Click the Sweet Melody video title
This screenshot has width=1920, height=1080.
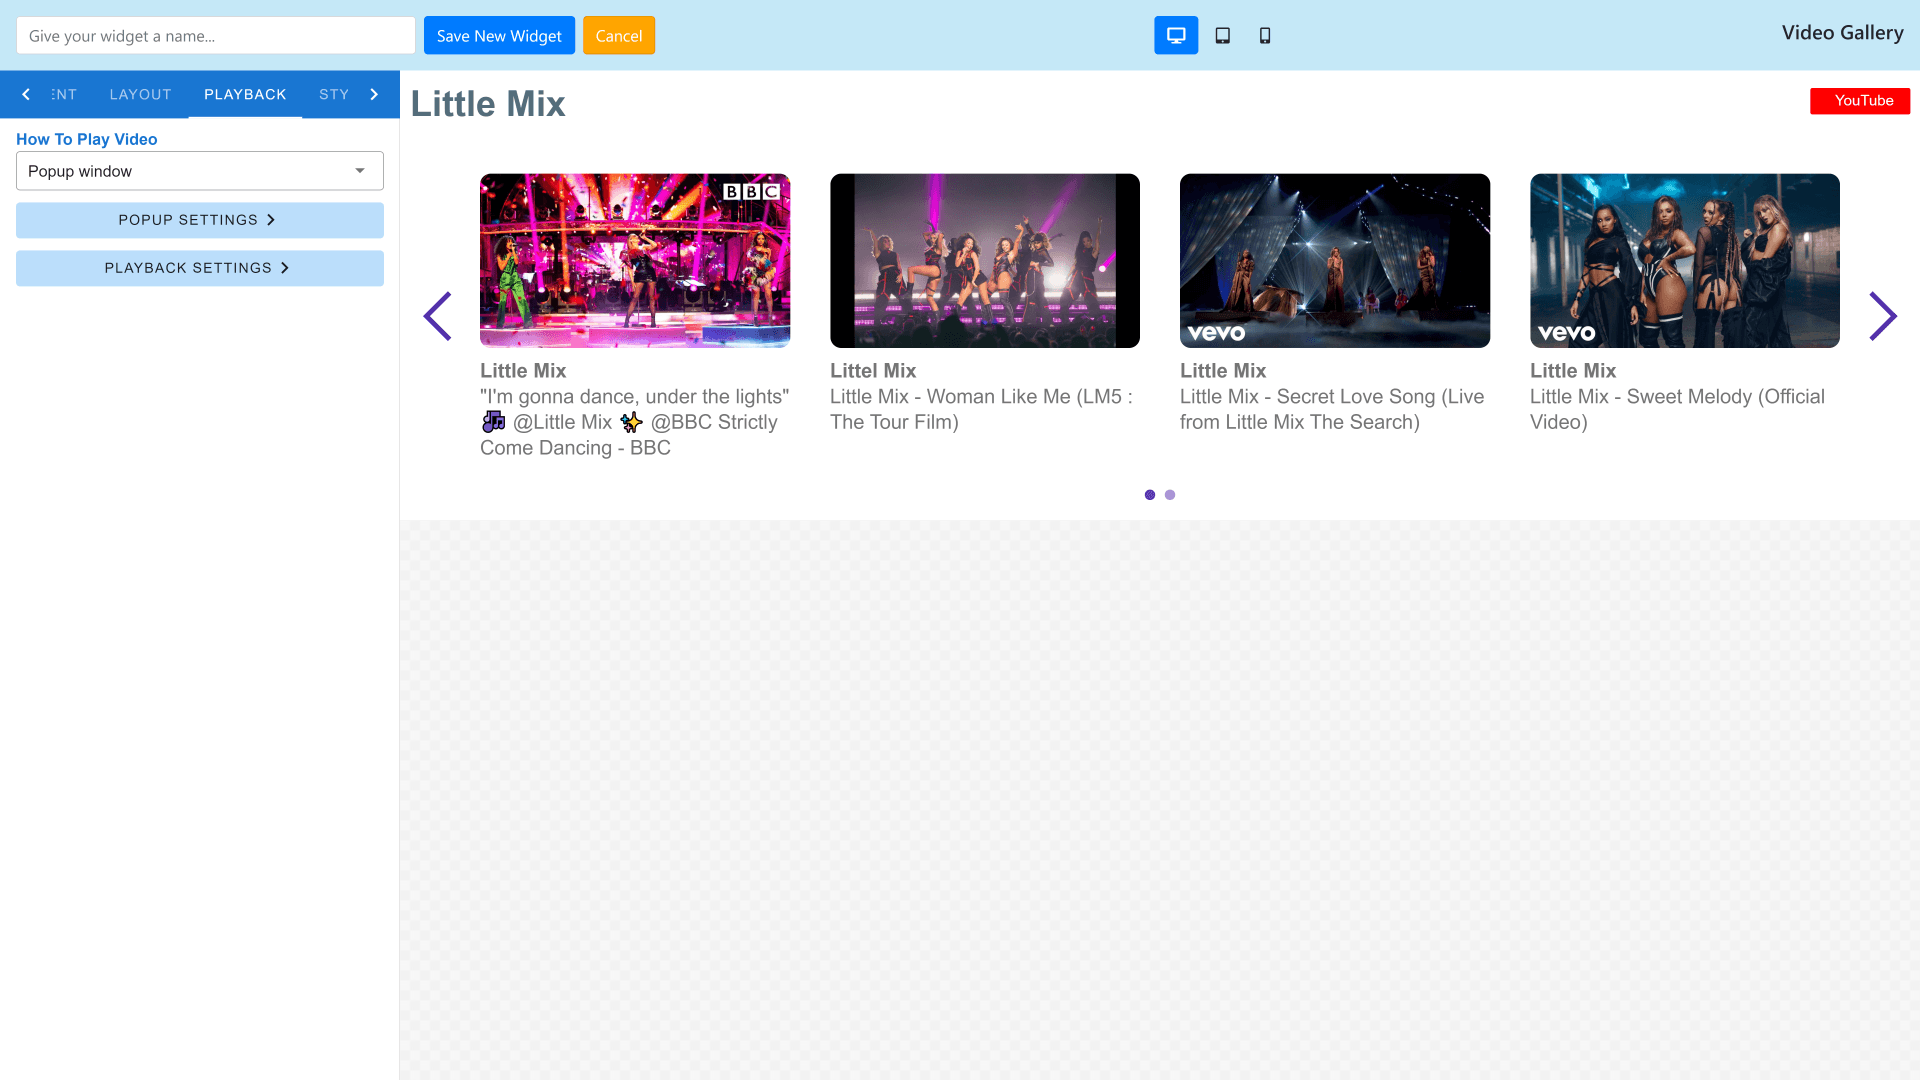[1677, 409]
